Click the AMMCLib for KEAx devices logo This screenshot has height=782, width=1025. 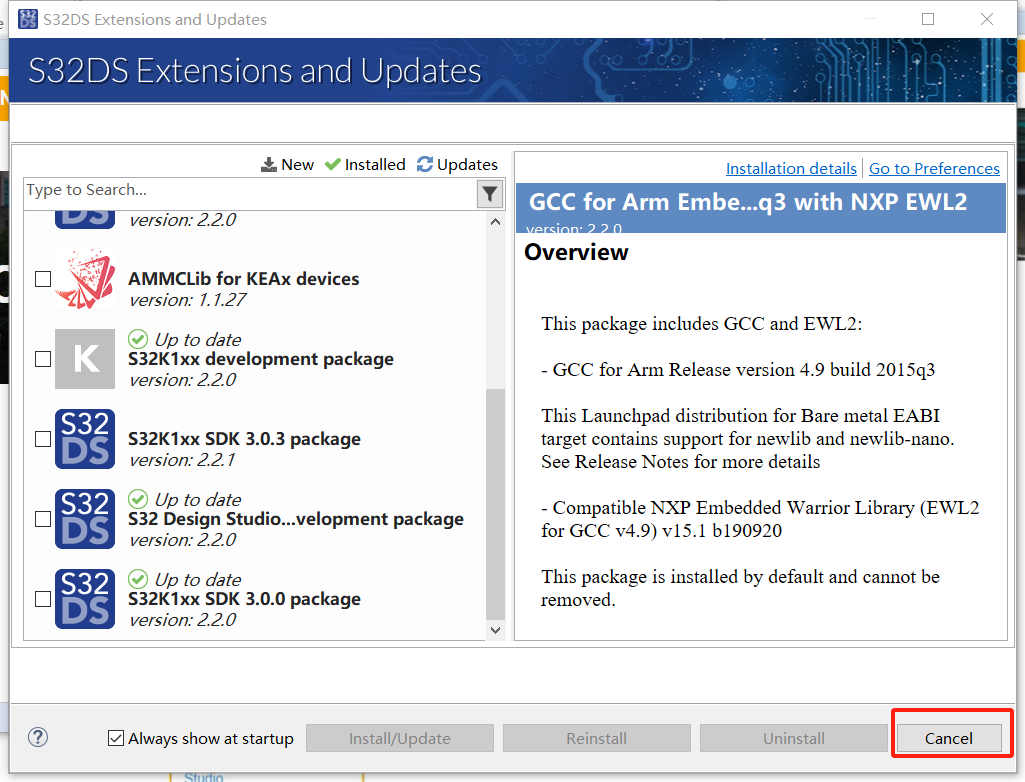(x=85, y=279)
